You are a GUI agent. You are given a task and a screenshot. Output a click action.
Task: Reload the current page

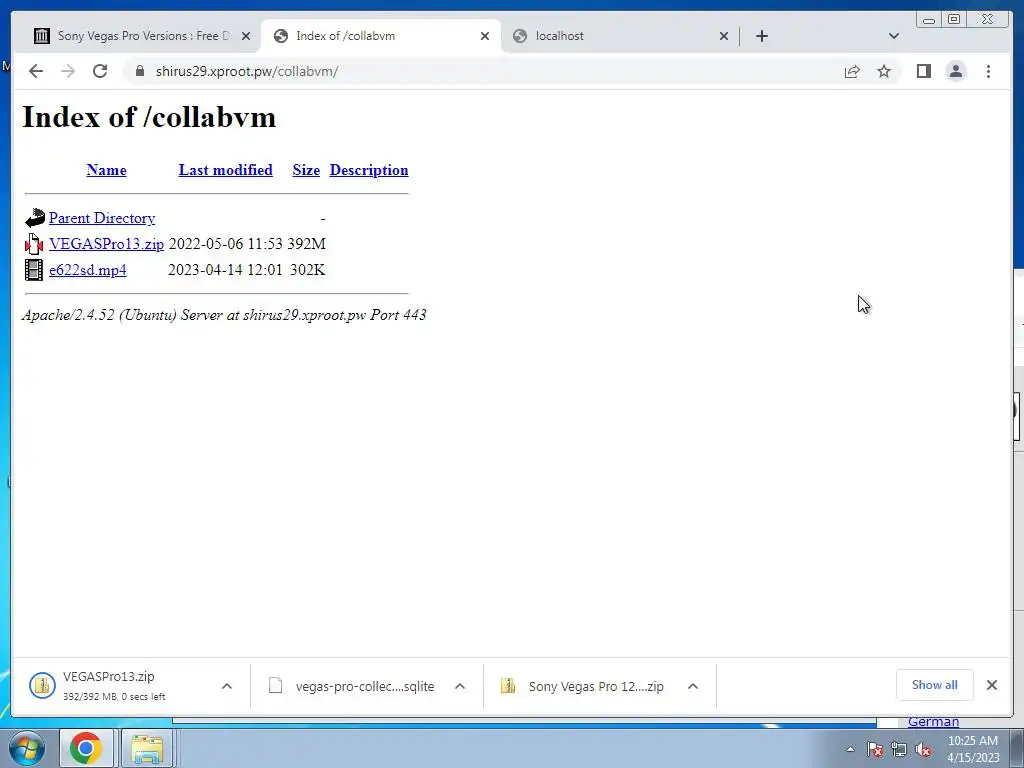[100, 71]
